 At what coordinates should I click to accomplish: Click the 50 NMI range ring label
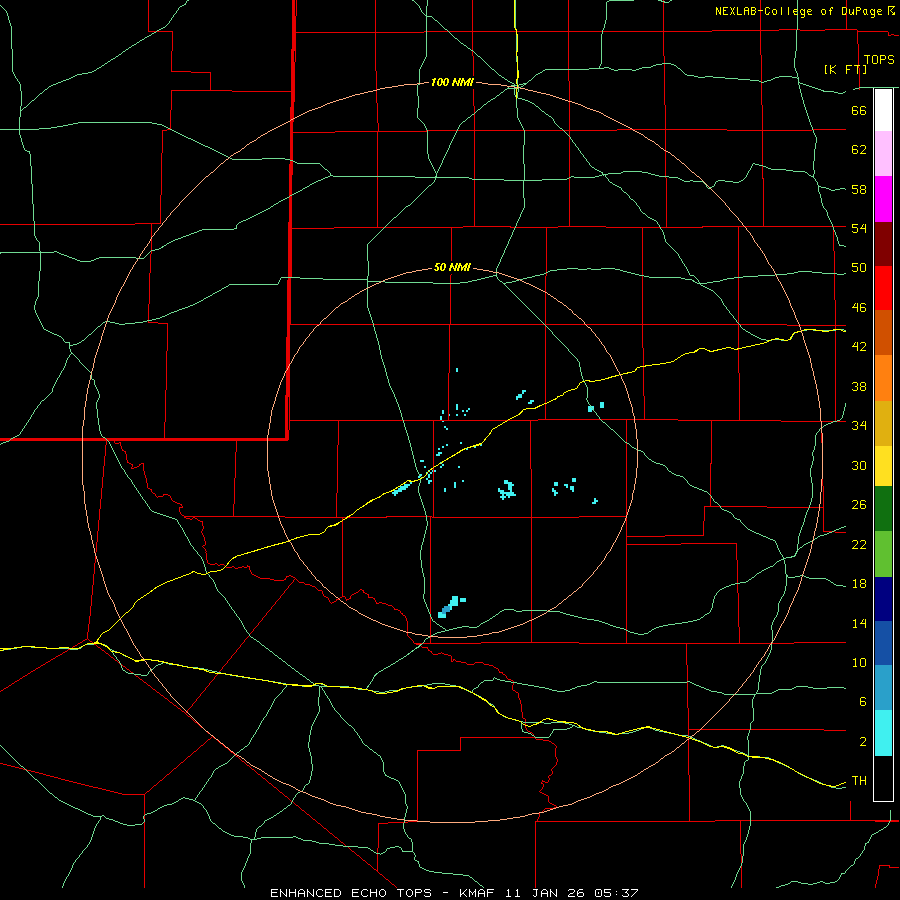[452, 267]
